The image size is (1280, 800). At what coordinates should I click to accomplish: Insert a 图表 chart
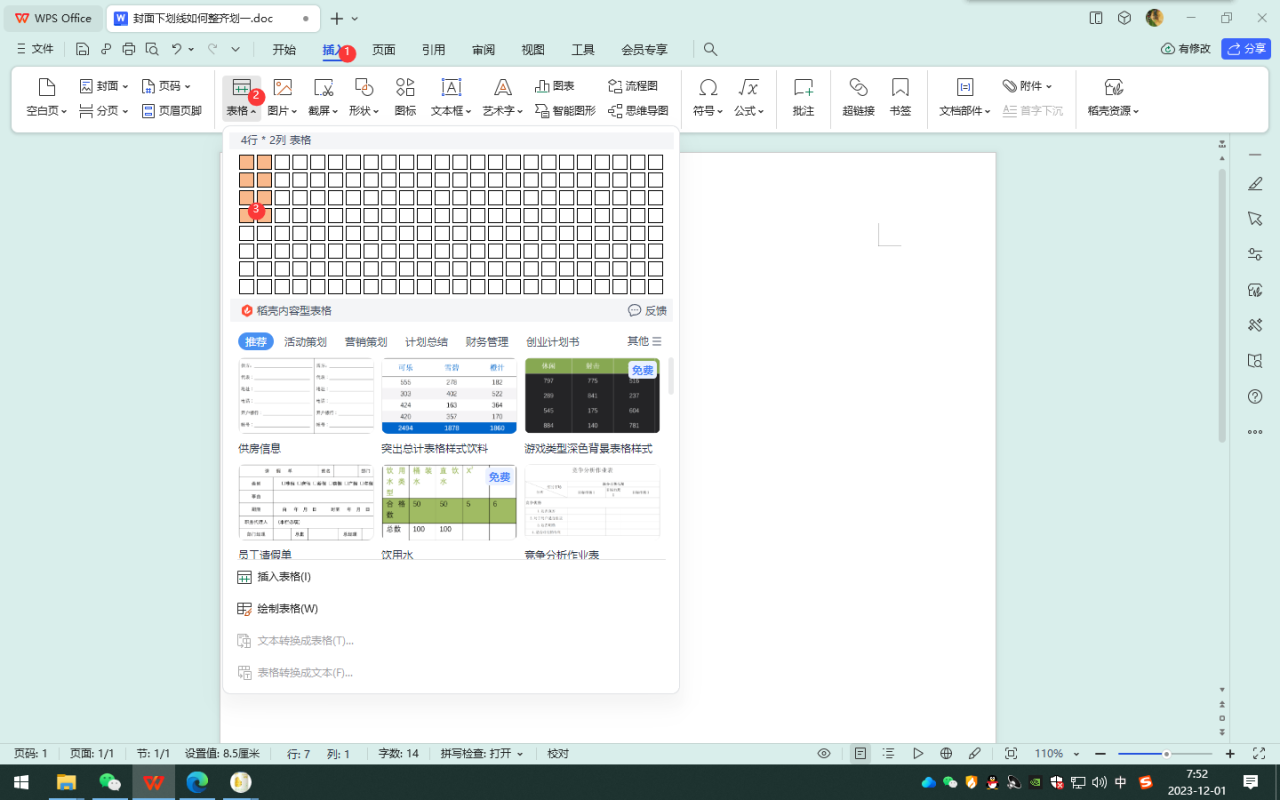(x=555, y=86)
